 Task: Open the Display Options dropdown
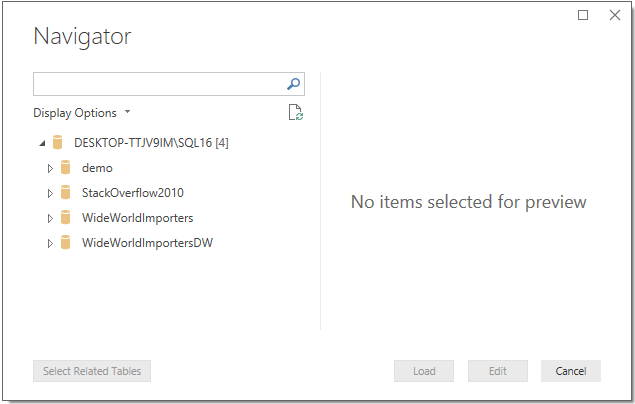(82, 113)
